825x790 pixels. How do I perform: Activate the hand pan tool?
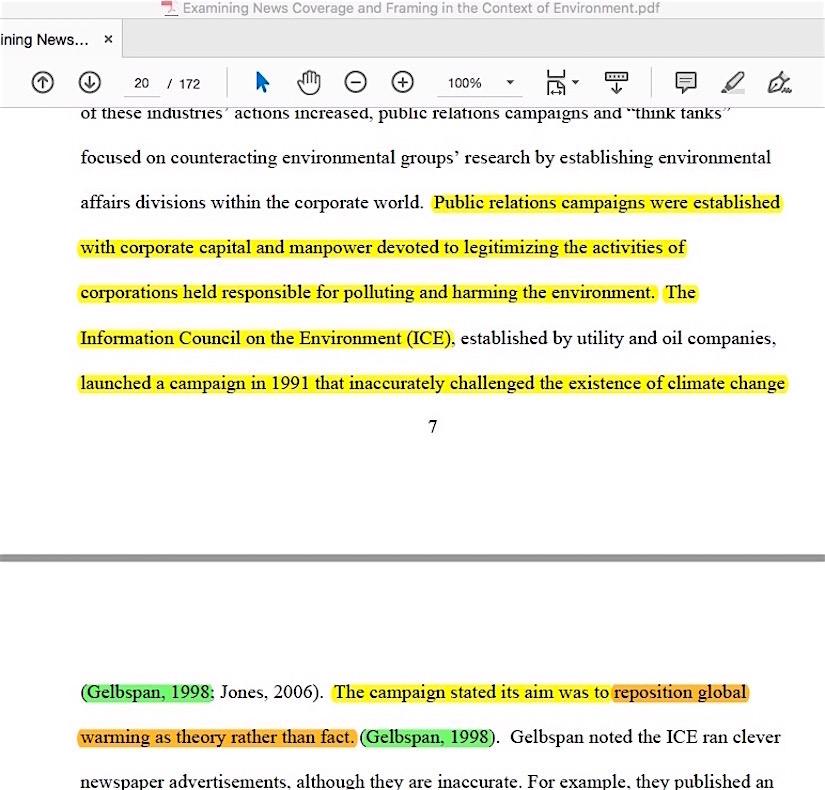coord(310,83)
